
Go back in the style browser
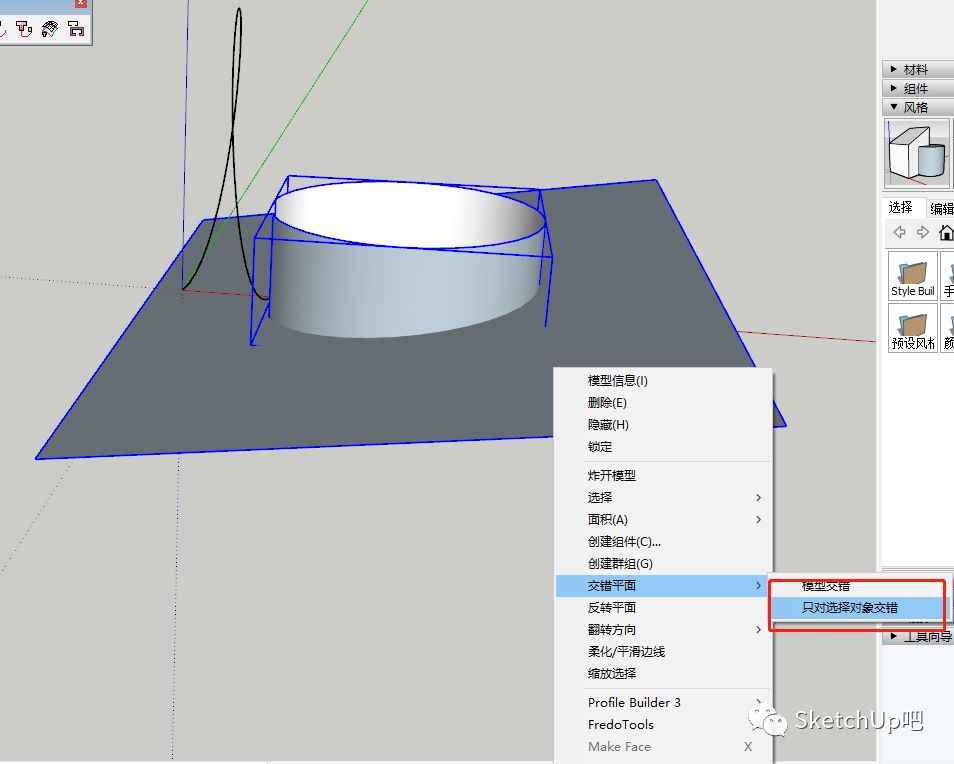(899, 232)
